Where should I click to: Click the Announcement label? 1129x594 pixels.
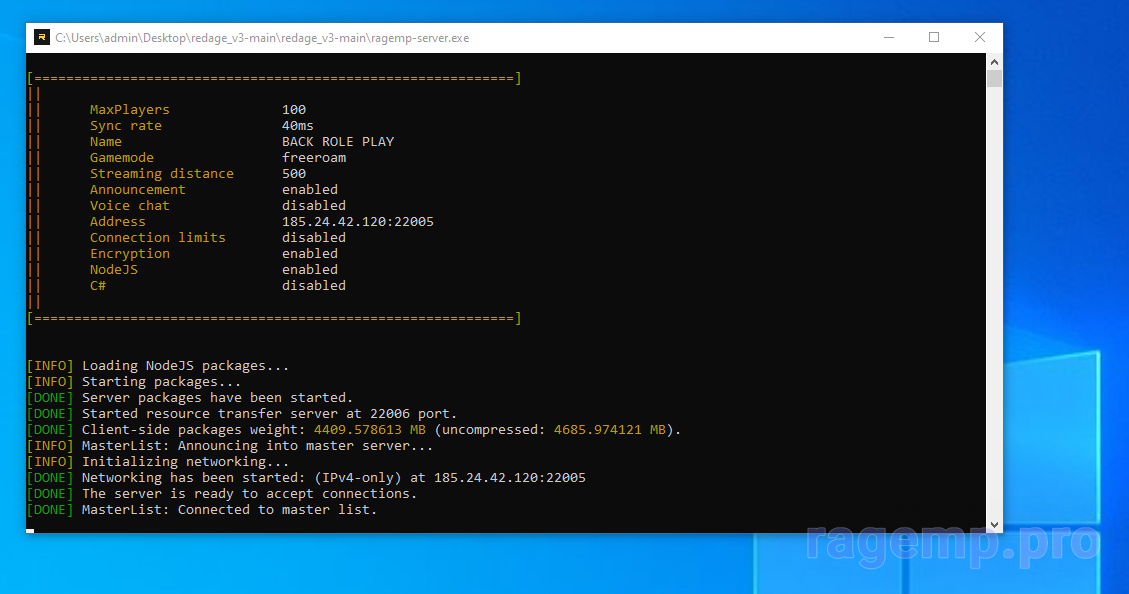[x=138, y=189]
